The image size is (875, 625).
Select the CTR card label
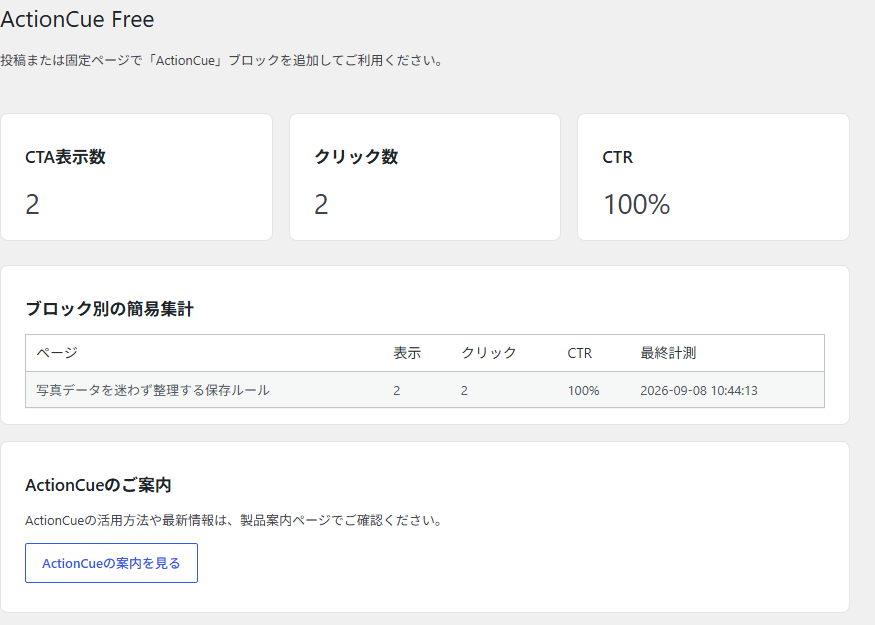point(618,157)
